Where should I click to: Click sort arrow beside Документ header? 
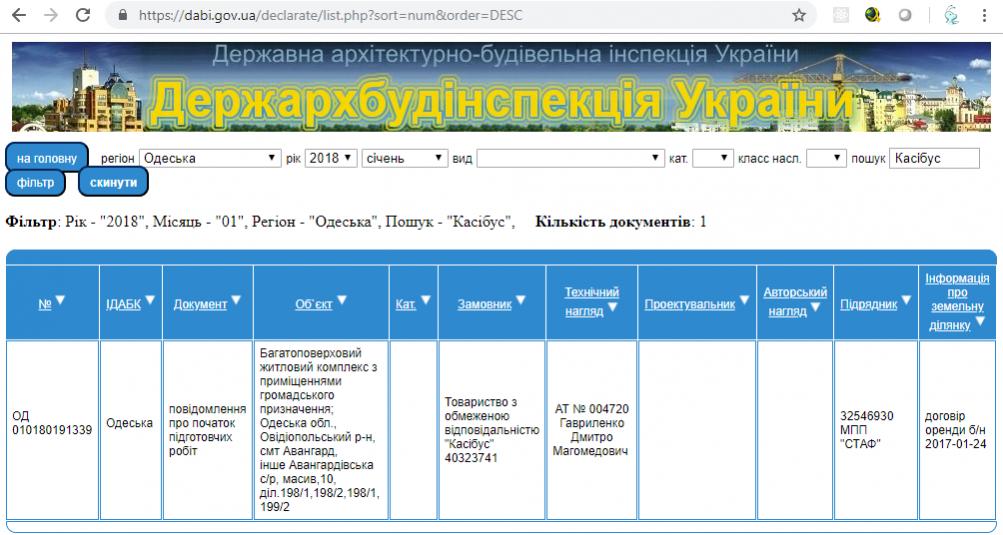tap(237, 301)
